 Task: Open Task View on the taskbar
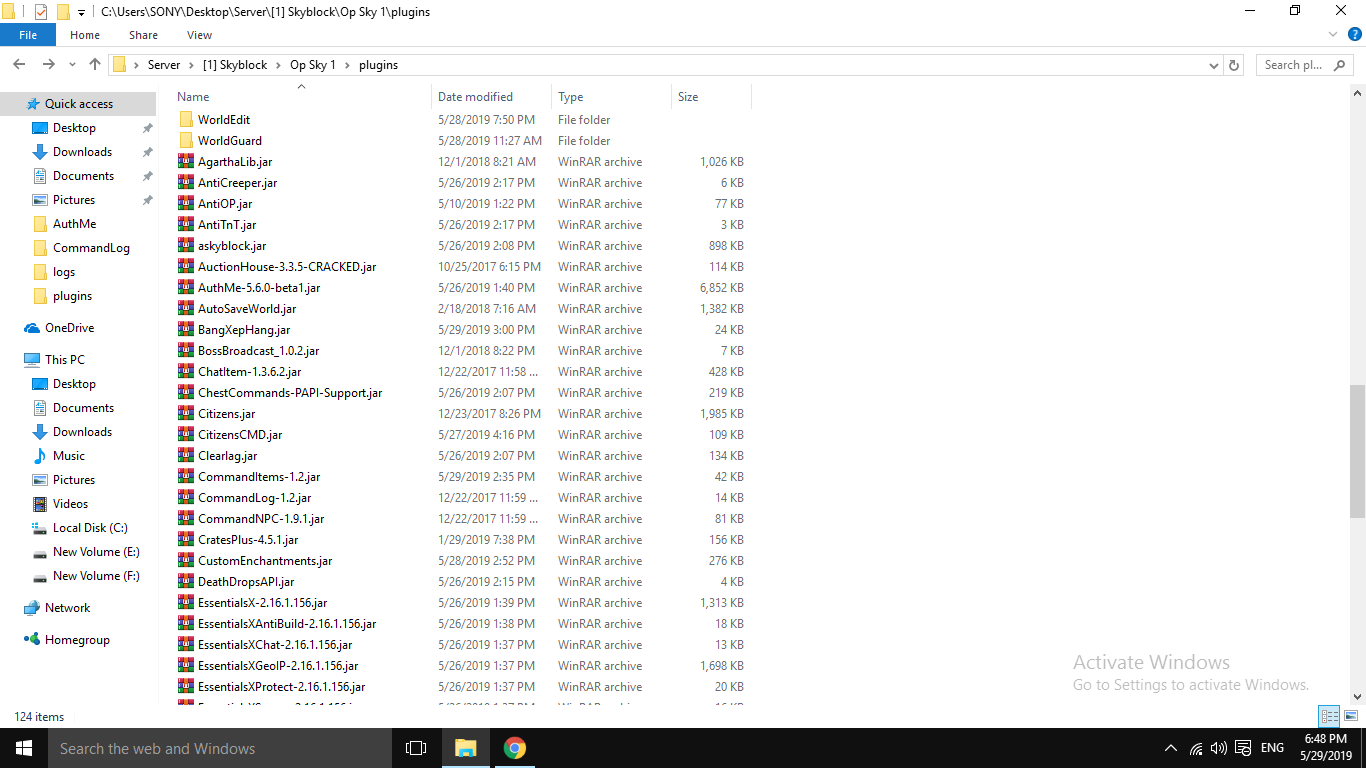[x=416, y=748]
